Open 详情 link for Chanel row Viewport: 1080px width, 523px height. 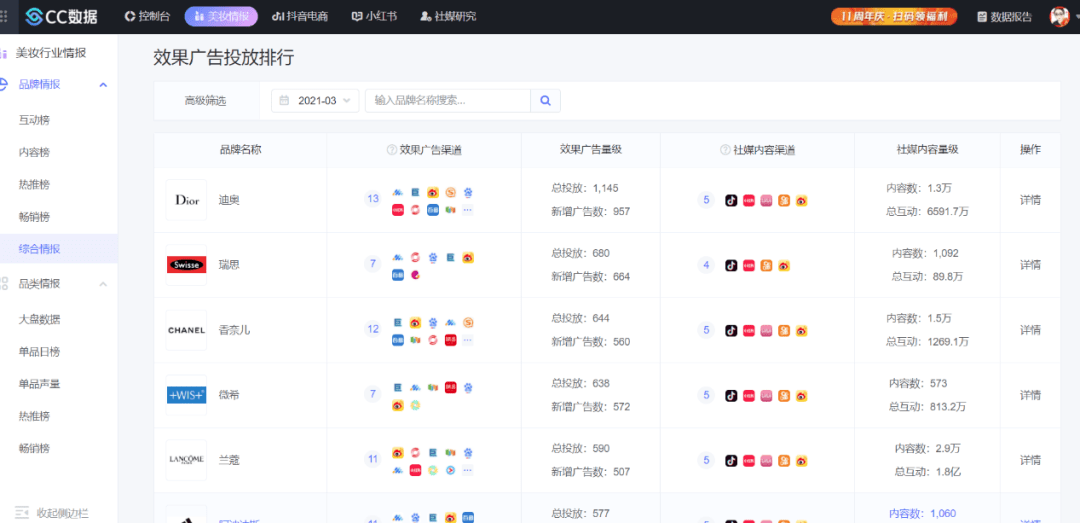point(1030,330)
